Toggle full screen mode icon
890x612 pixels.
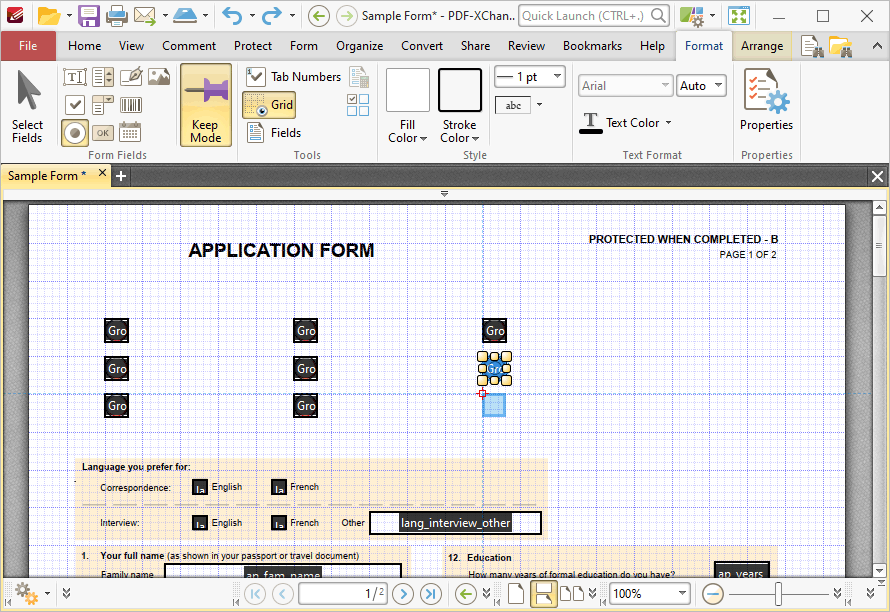(739, 16)
